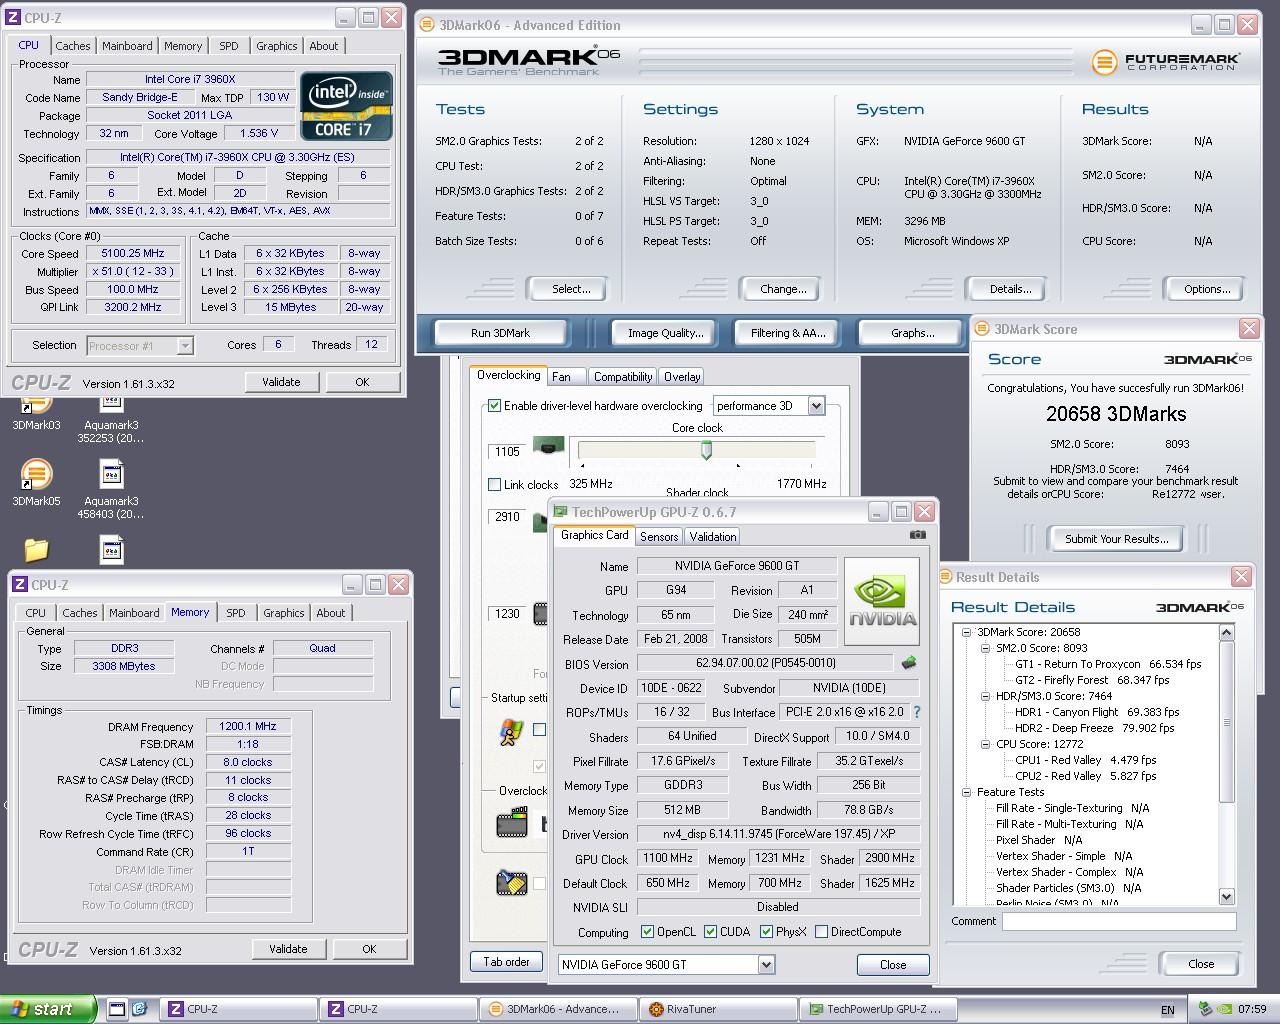Click the Bus Interface question mark icon

point(916,712)
